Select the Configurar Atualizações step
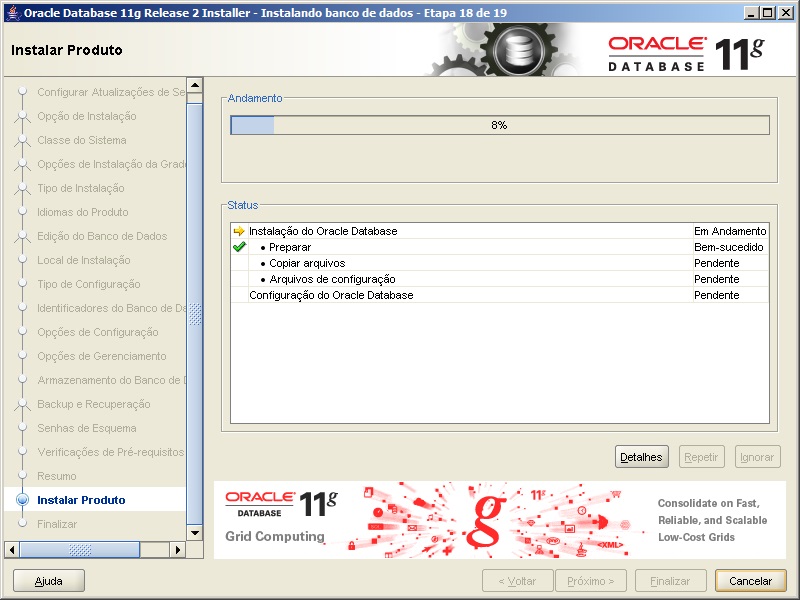The height and width of the screenshot is (600, 800). pyautogui.click(x=112, y=92)
